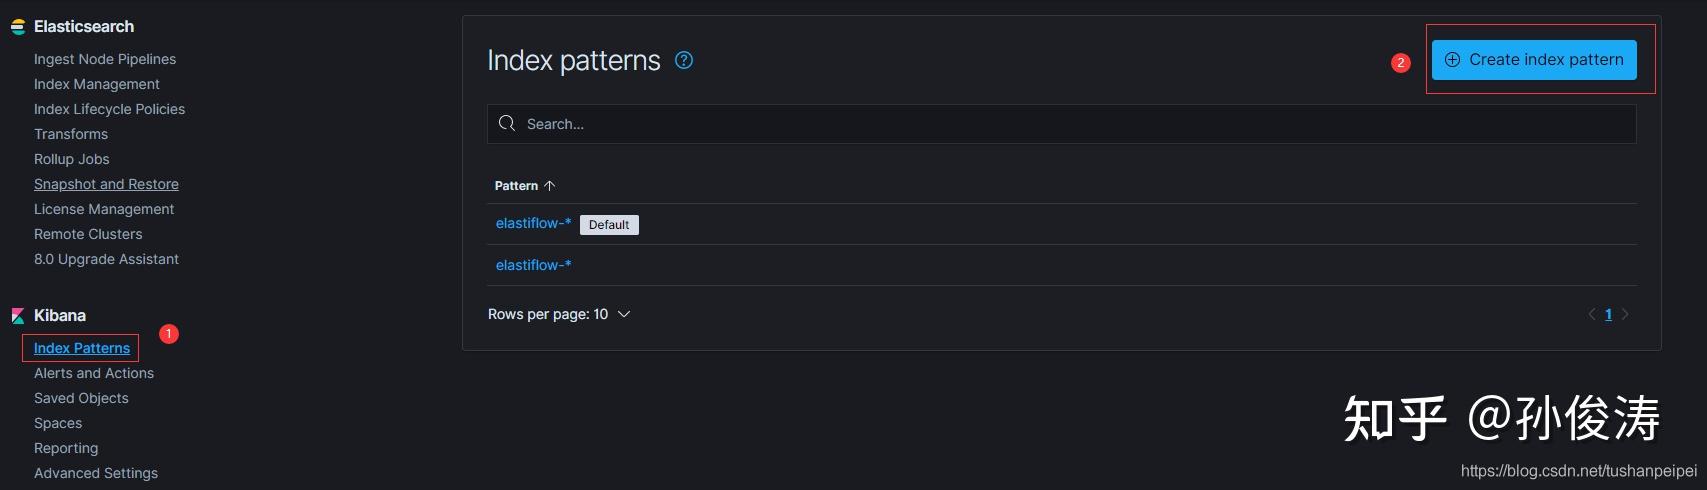Screen dimensions: 1707x490
Task: Click the Elasticsearch logo icon
Action: click(17, 27)
